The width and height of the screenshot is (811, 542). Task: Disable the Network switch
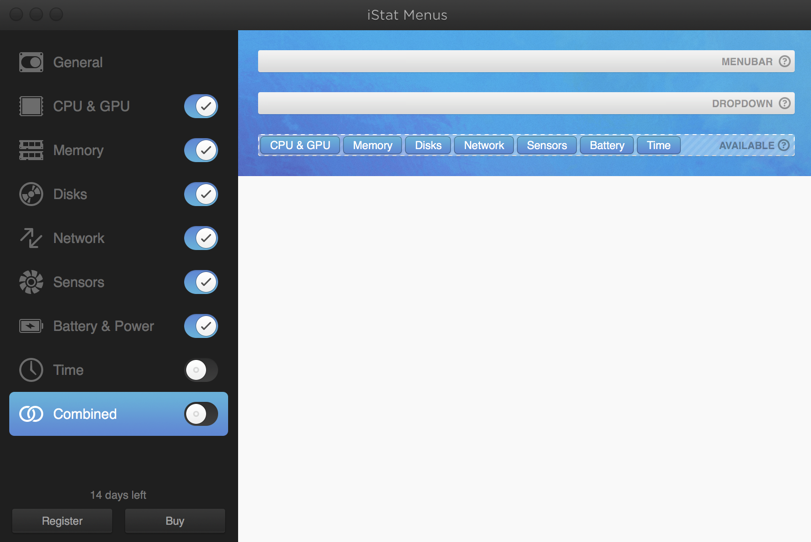coord(201,238)
